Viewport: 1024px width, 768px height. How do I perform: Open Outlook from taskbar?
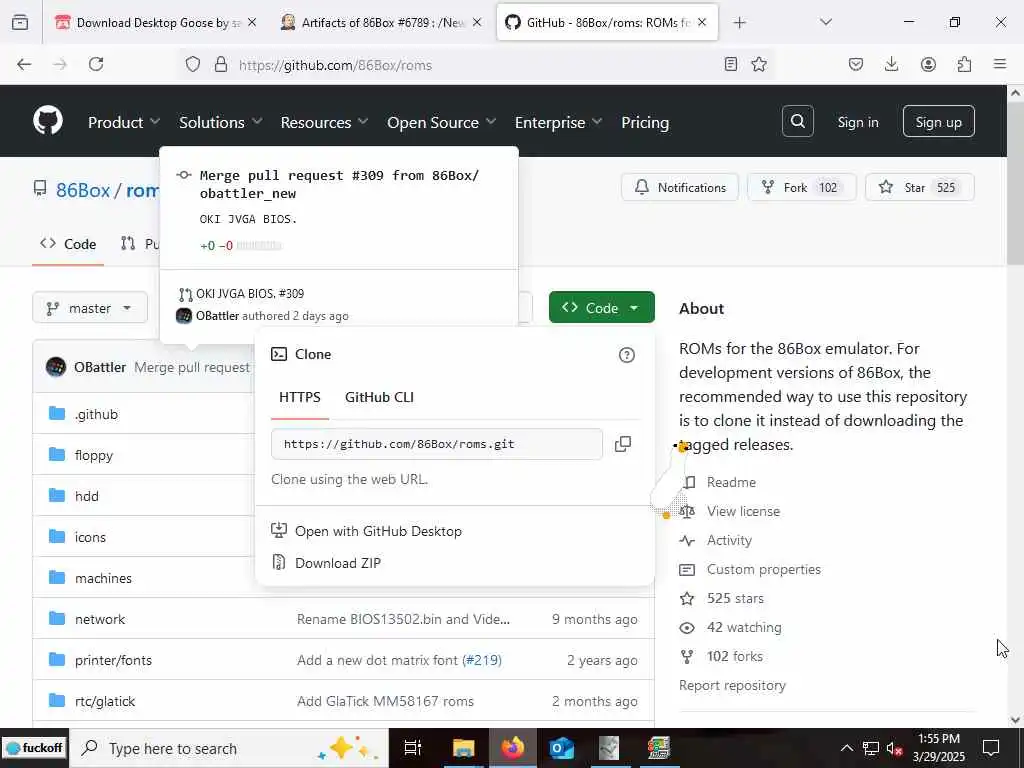561,748
